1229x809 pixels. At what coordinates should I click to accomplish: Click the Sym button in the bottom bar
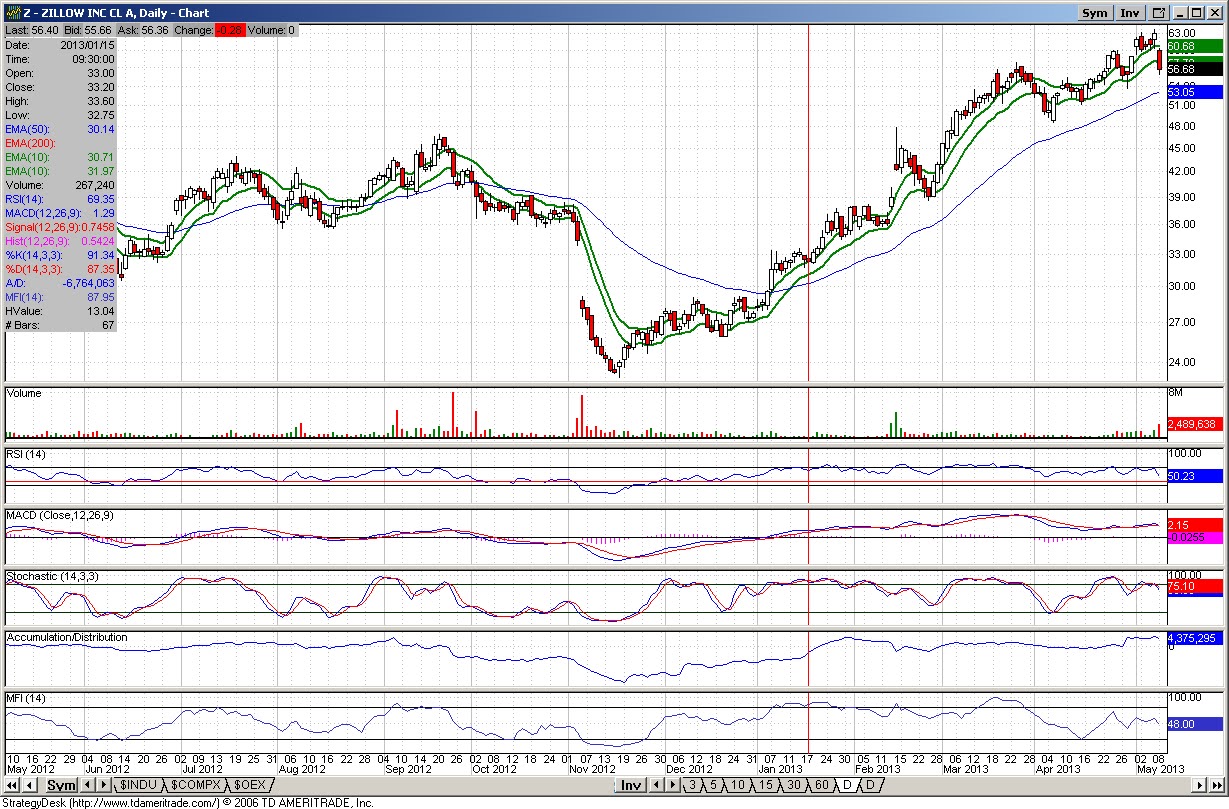[x=63, y=785]
